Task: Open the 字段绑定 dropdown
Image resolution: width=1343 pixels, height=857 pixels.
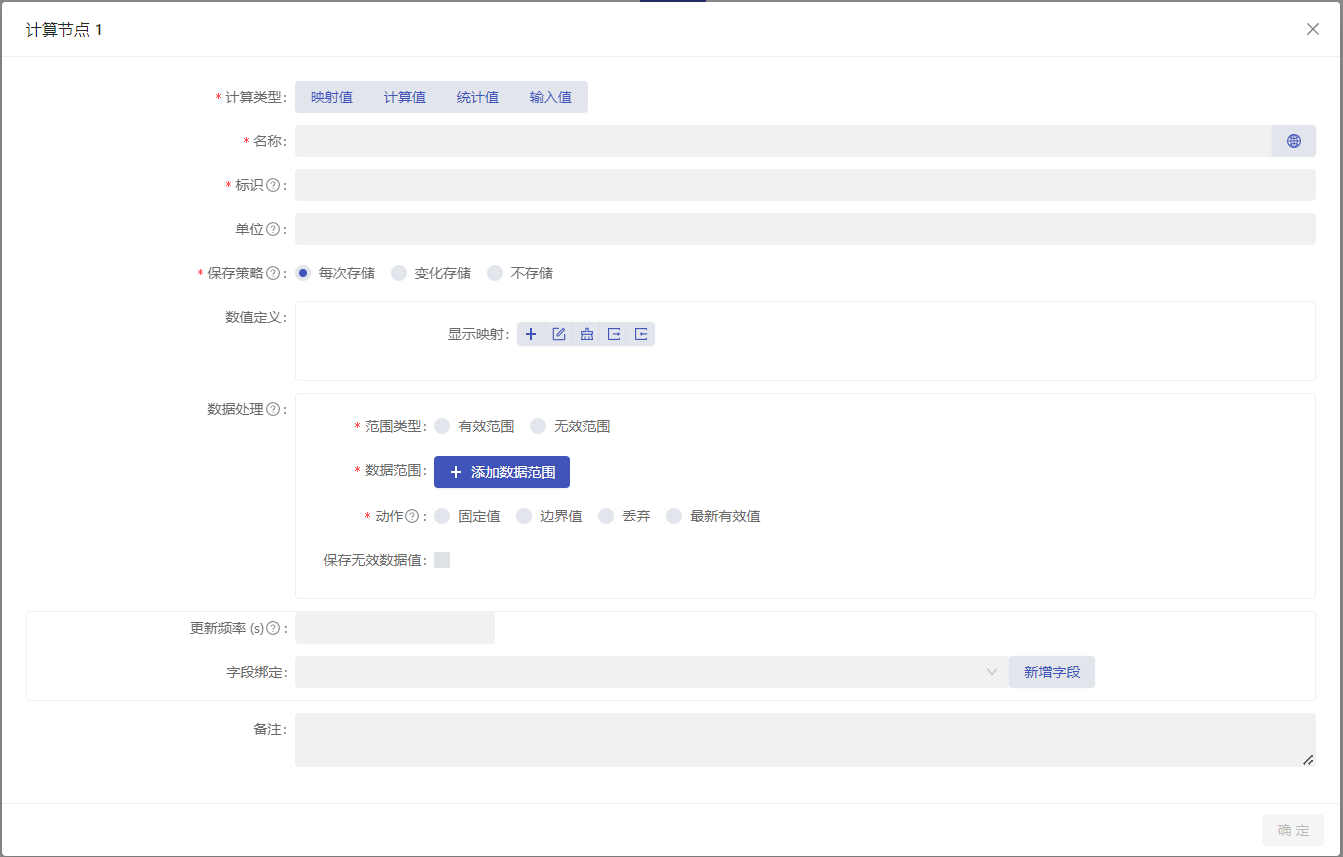Action: click(652, 672)
